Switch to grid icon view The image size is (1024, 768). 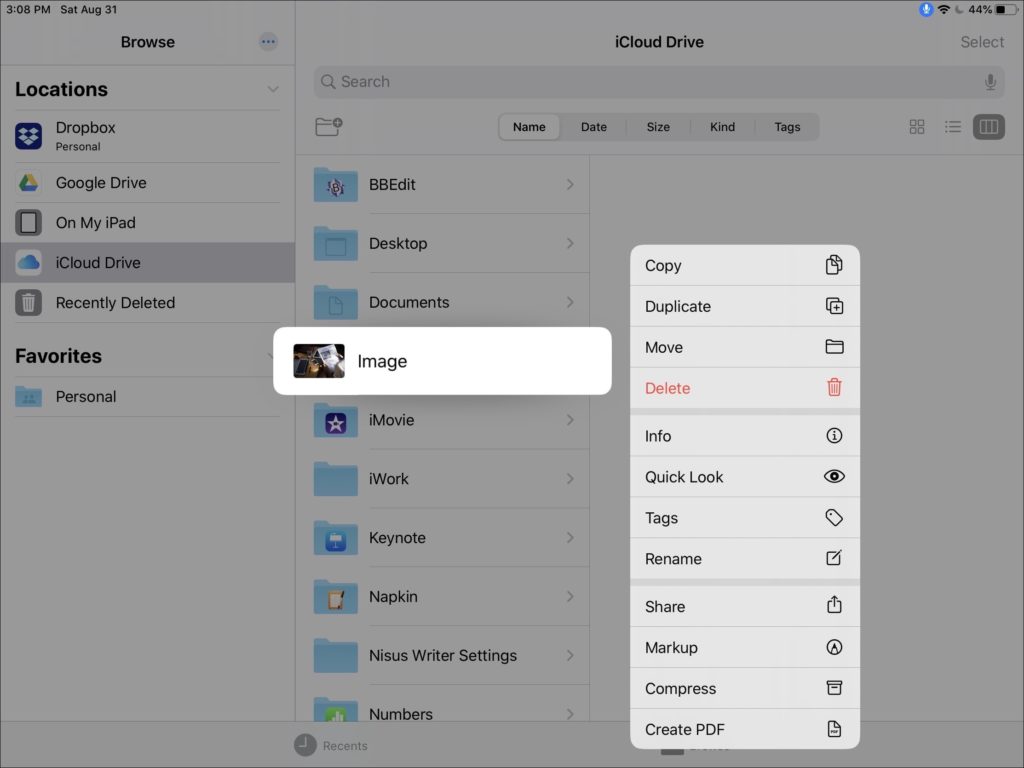pos(916,127)
